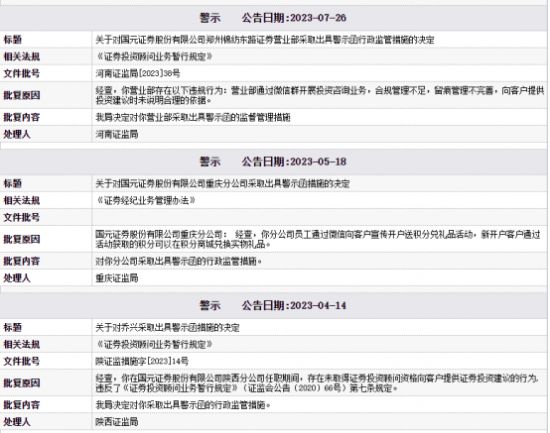Click the 文件批号 label in the 2023-07-26 section
The height and width of the screenshot is (433, 550).
click(x=21, y=73)
